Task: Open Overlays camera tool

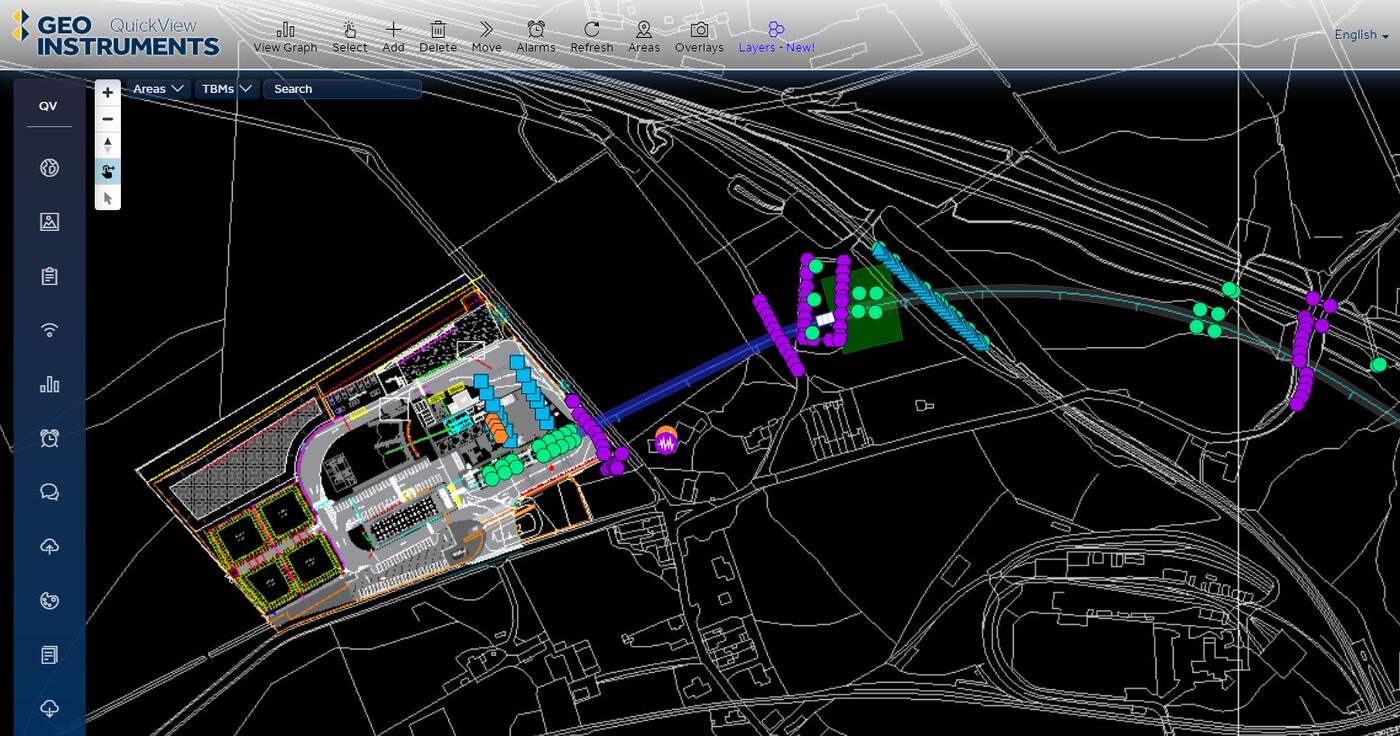Action: 699,37
